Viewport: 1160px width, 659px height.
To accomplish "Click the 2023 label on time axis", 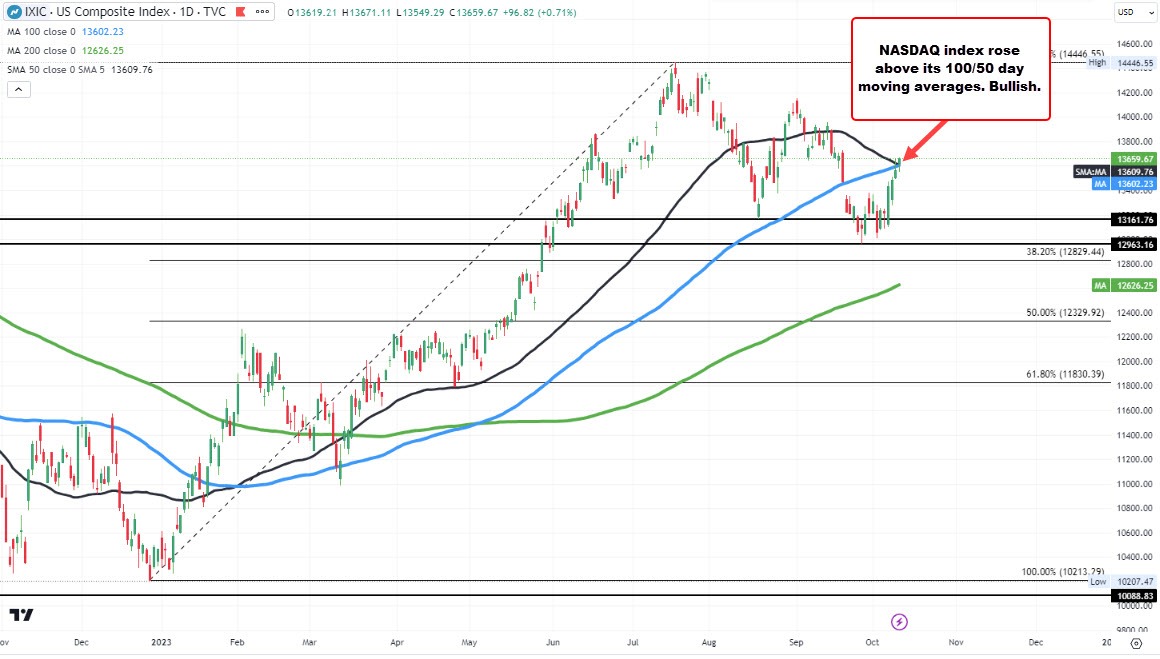I will click(161, 642).
